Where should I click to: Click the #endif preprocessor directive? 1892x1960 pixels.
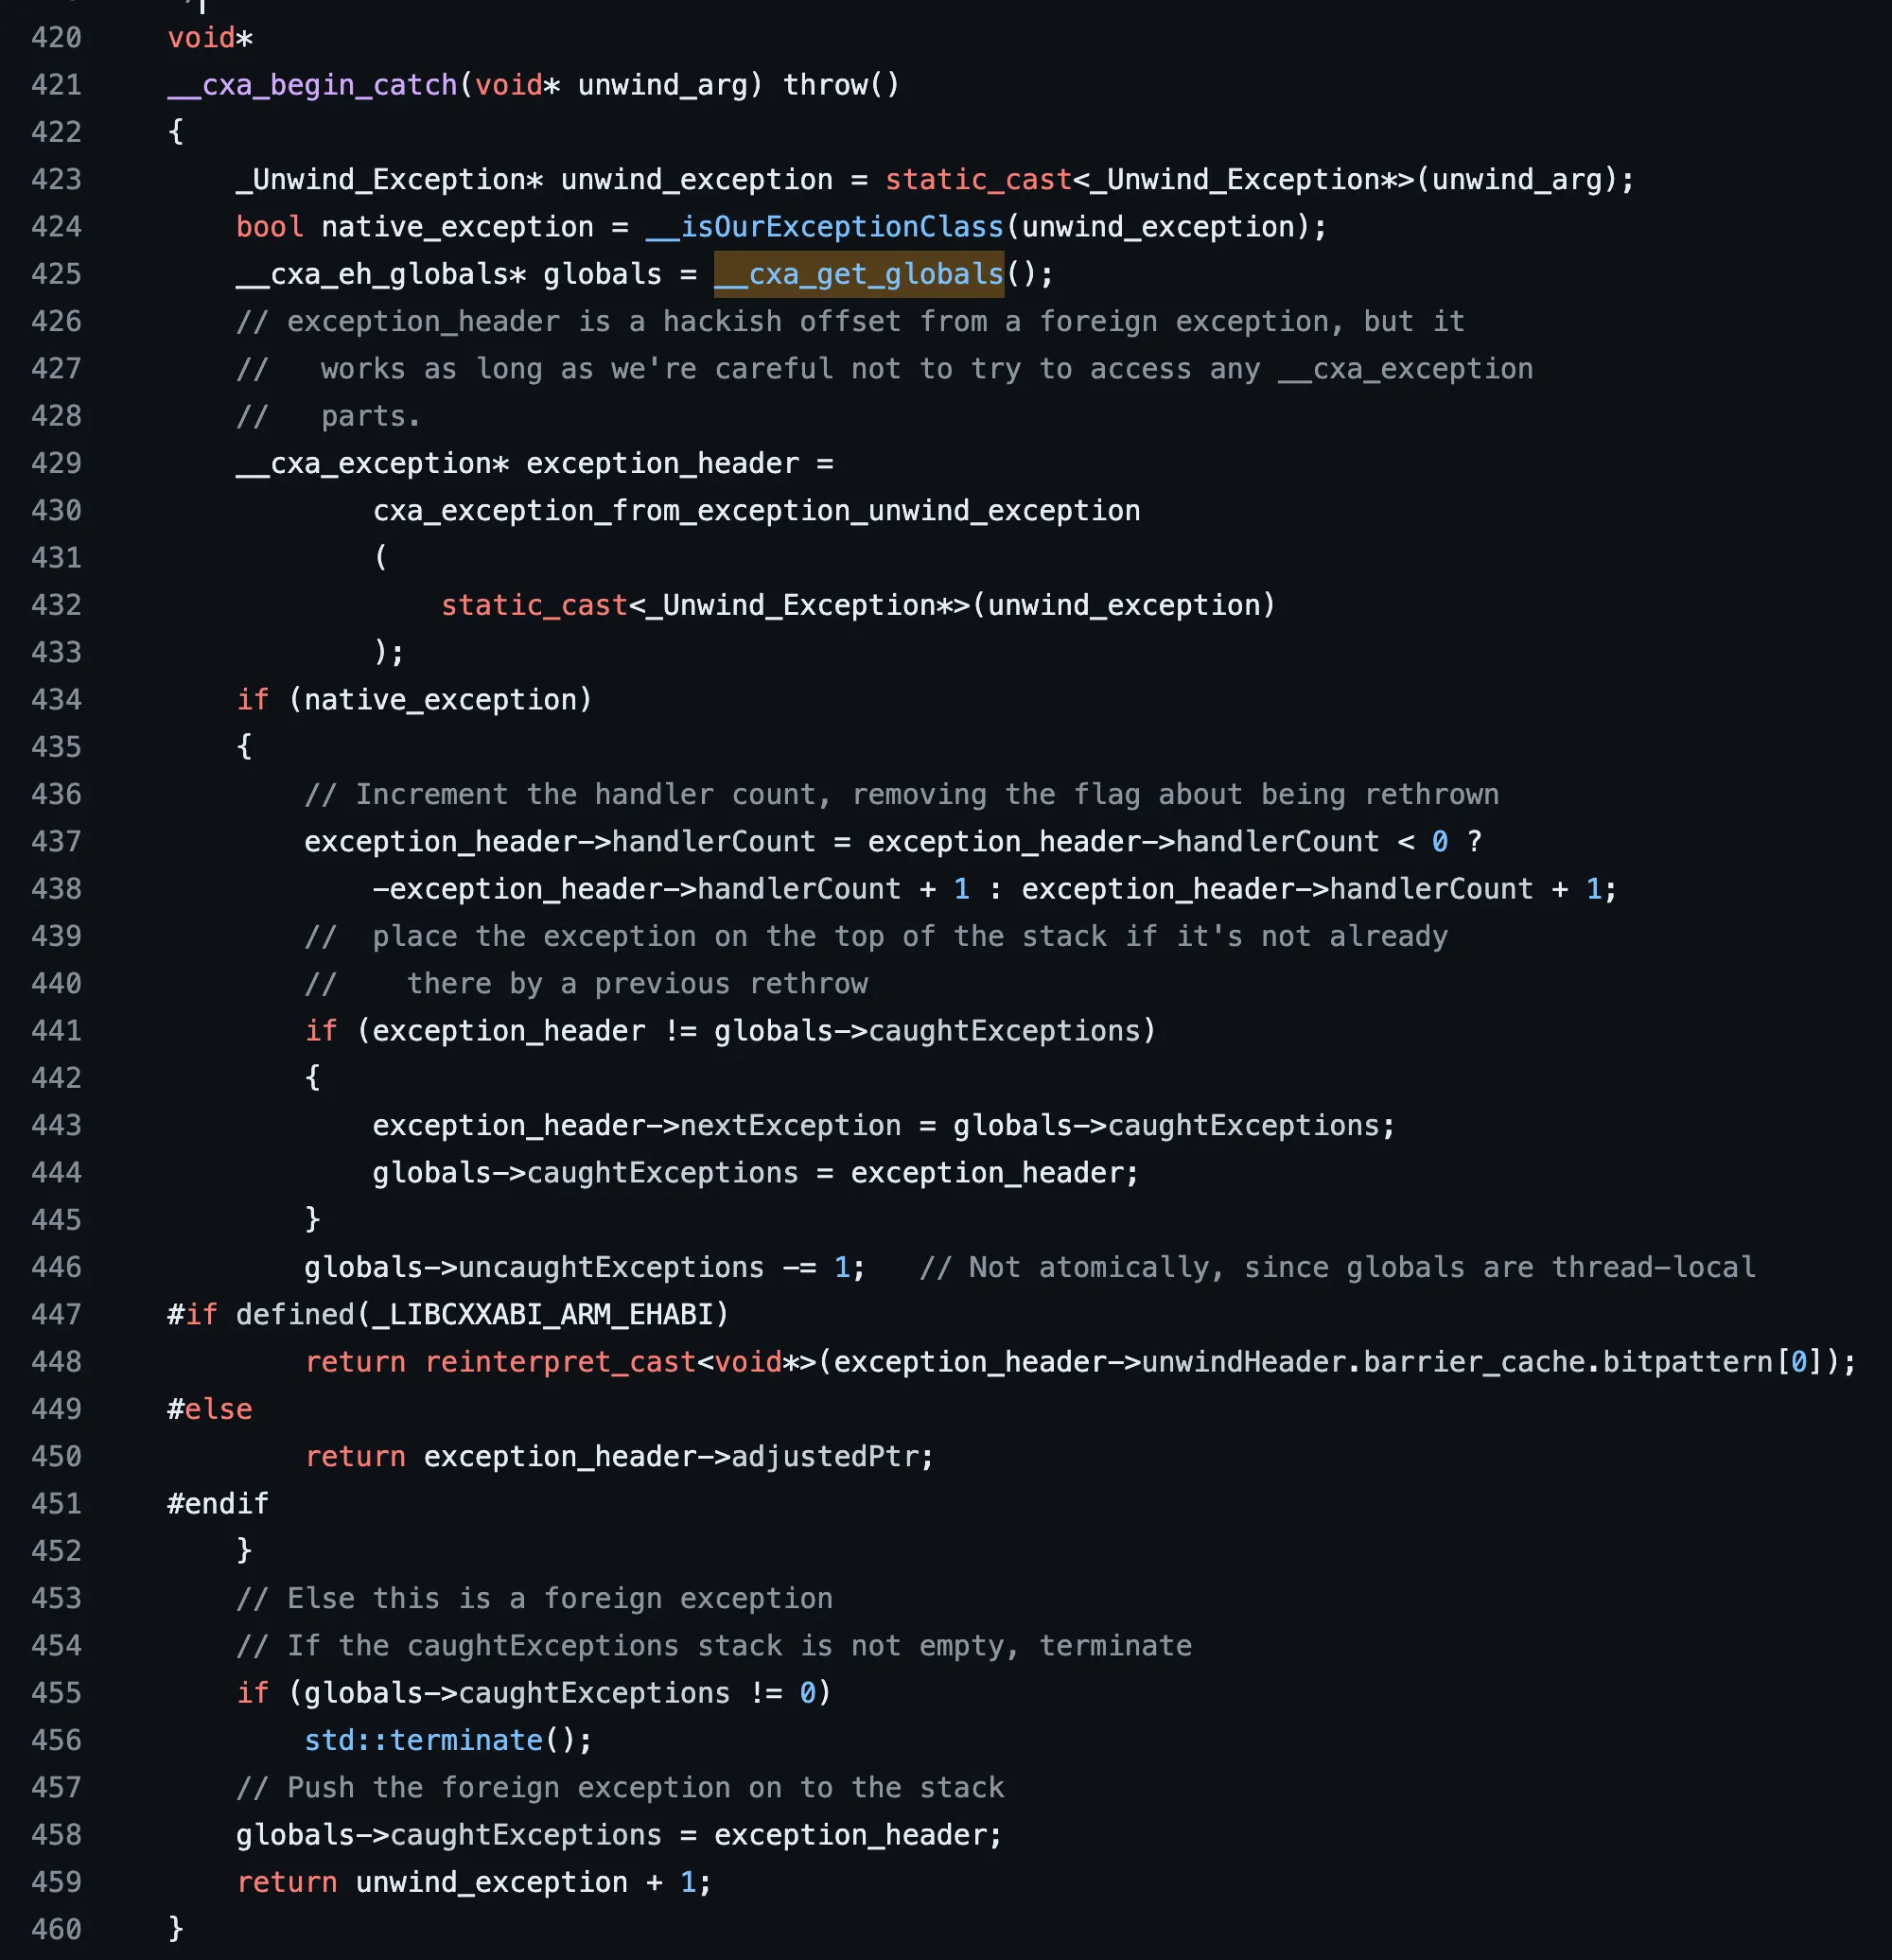pyautogui.click(x=218, y=1504)
